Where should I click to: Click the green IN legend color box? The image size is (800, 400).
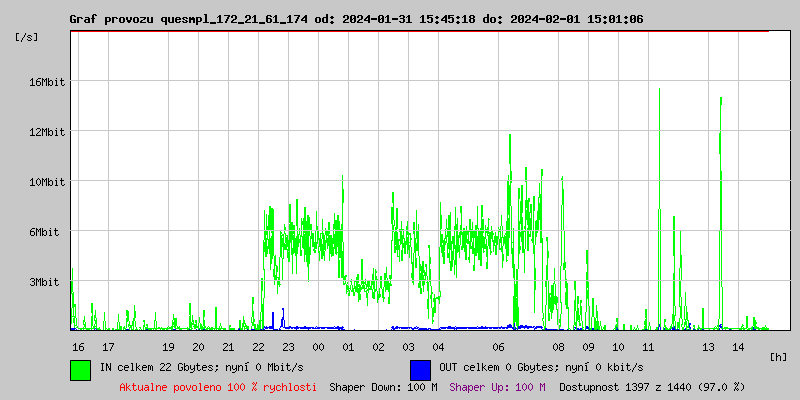(80, 369)
